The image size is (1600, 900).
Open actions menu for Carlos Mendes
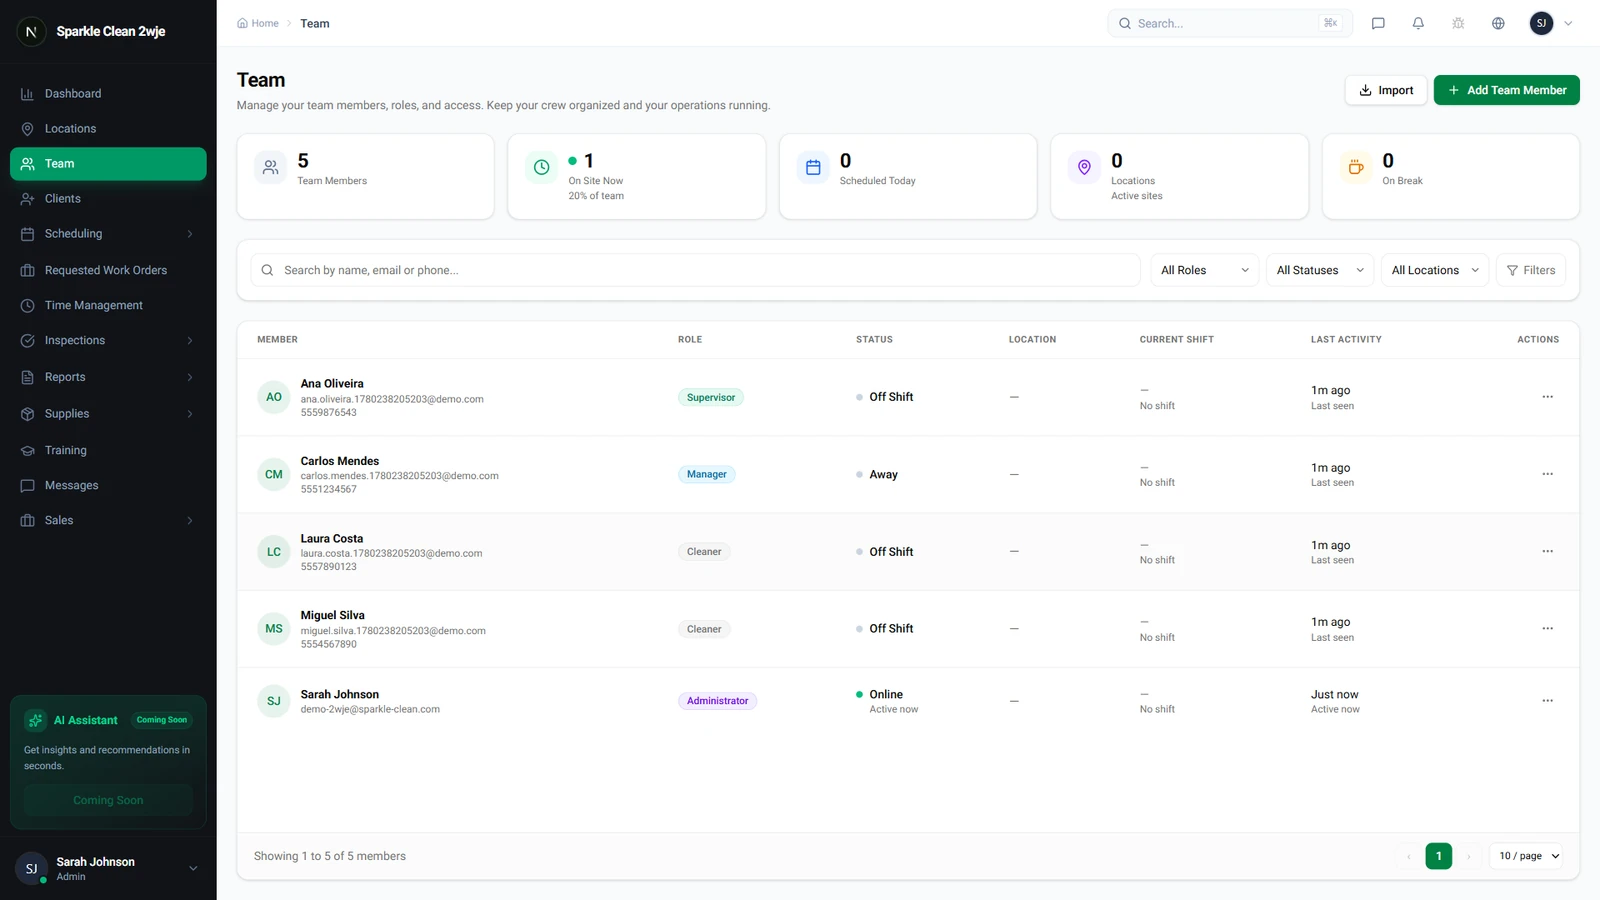click(x=1547, y=474)
